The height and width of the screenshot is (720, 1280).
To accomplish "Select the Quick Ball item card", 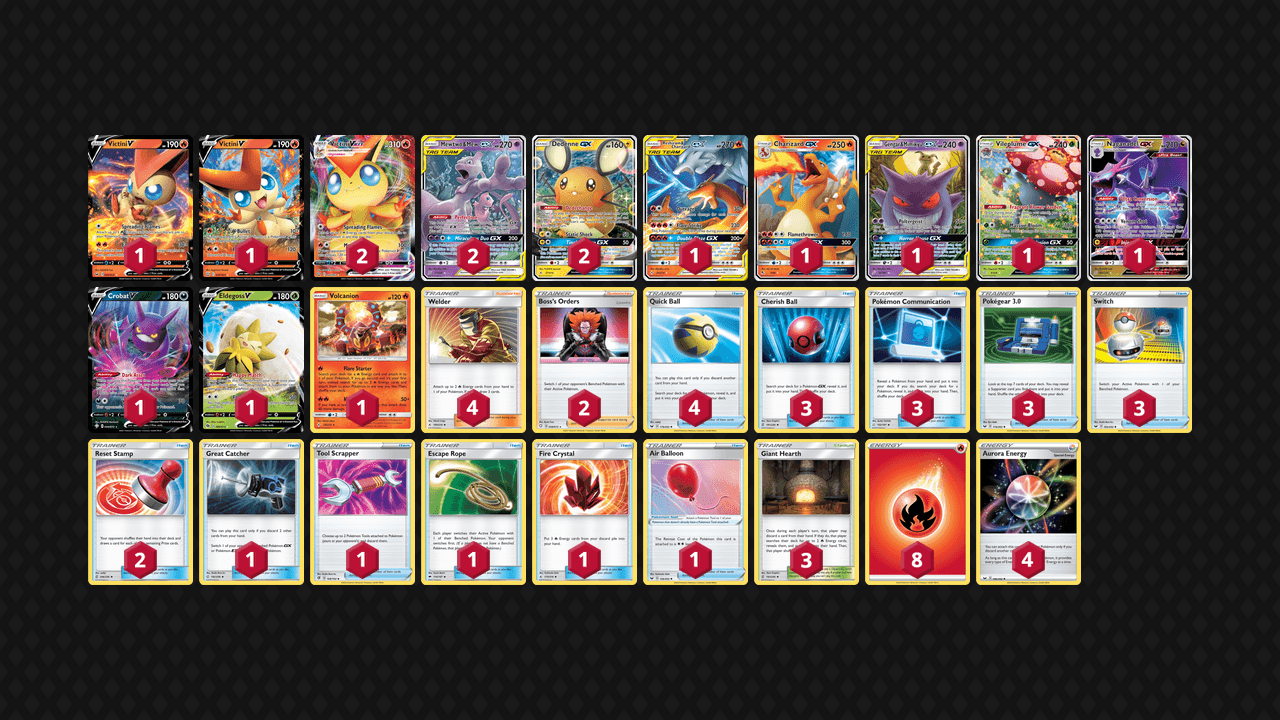I will pos(695,360).
